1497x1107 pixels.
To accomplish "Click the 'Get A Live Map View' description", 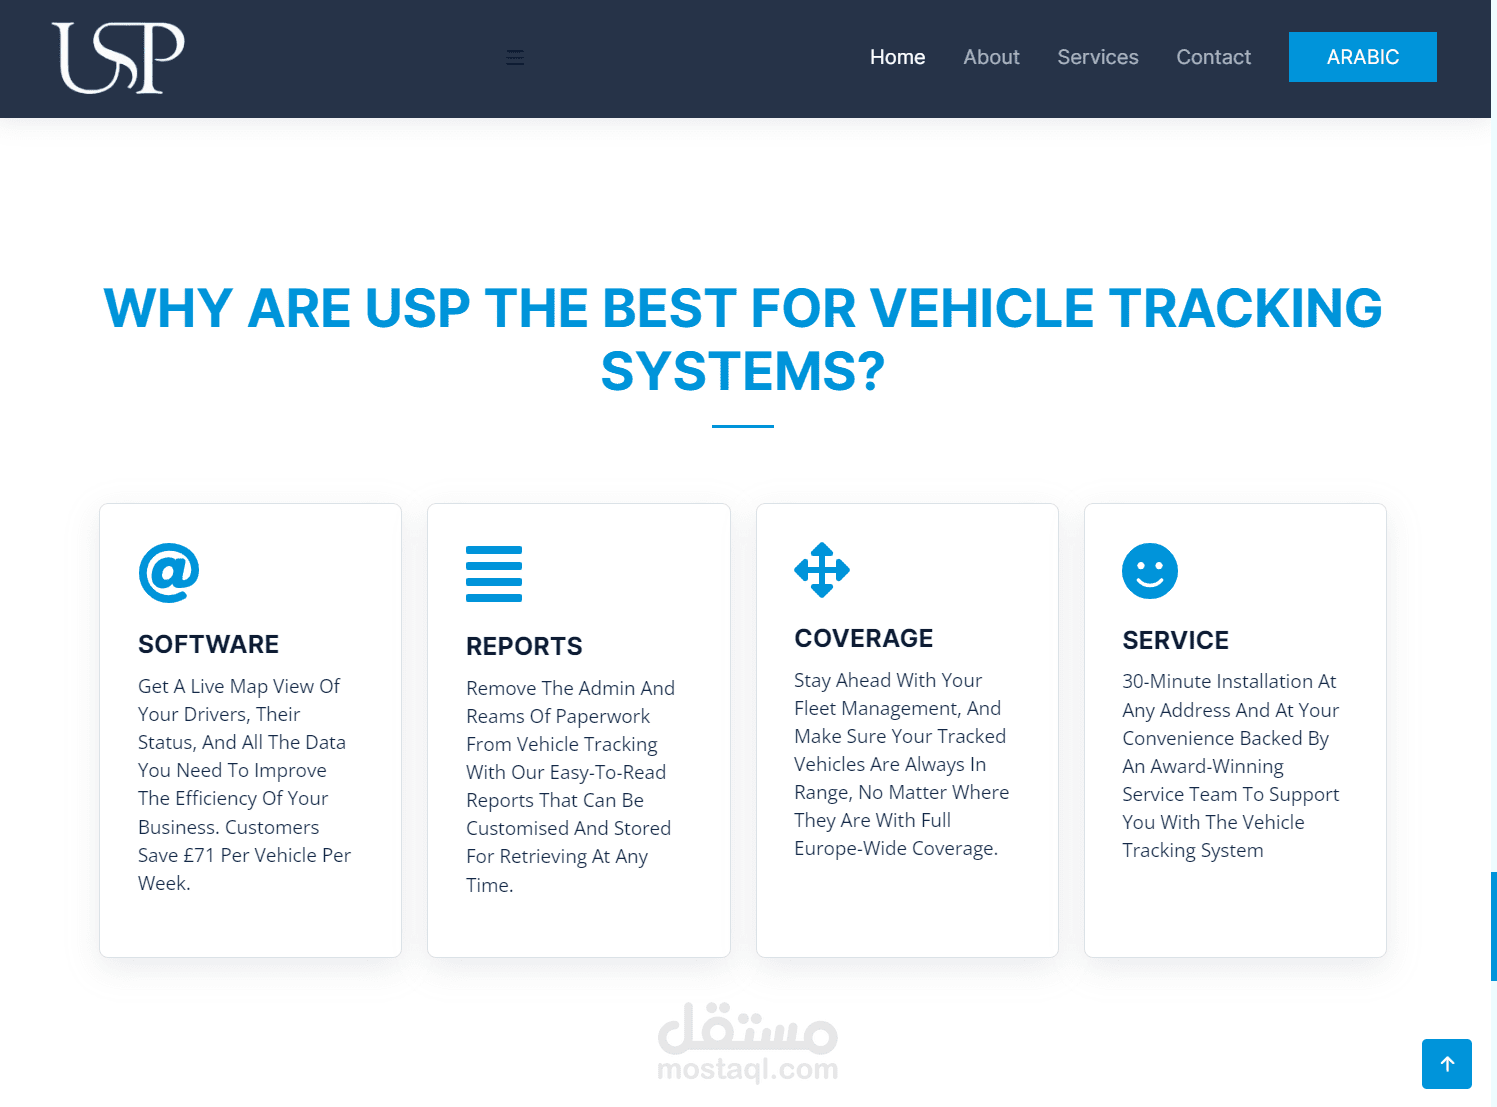I will [x=245, y=785].
